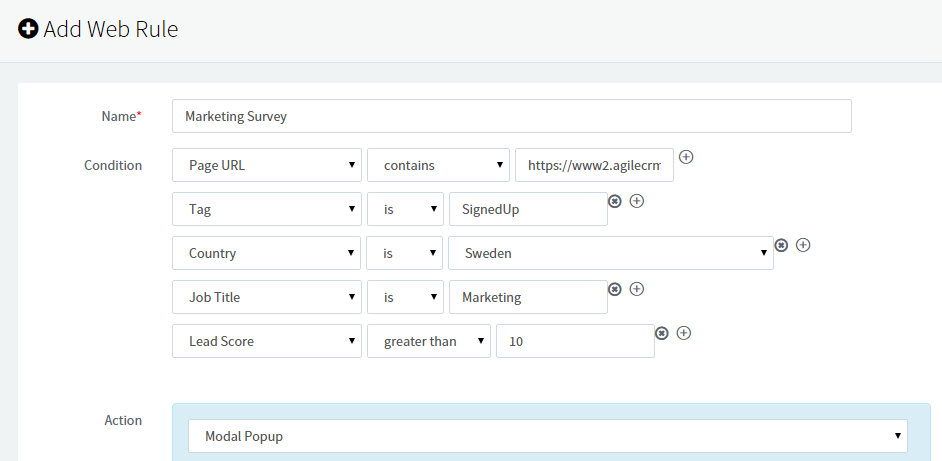Click the Action label
This screenshot has height=461, width=942.
(123, 420)
